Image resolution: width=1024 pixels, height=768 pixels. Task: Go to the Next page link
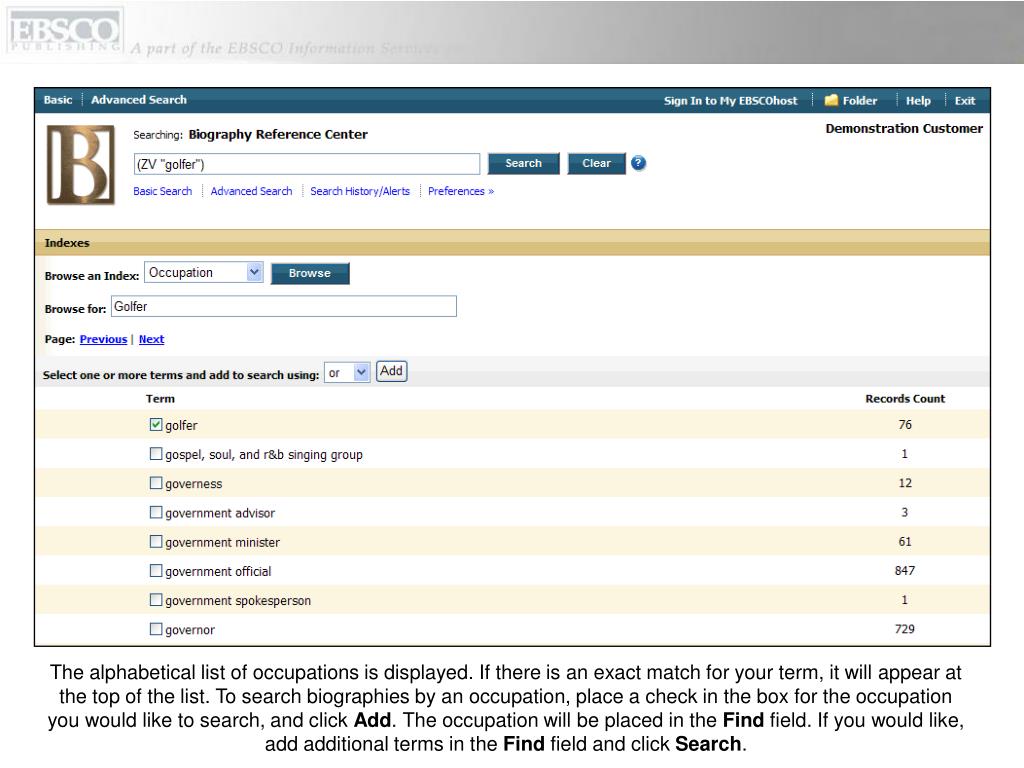pos(152,340)
